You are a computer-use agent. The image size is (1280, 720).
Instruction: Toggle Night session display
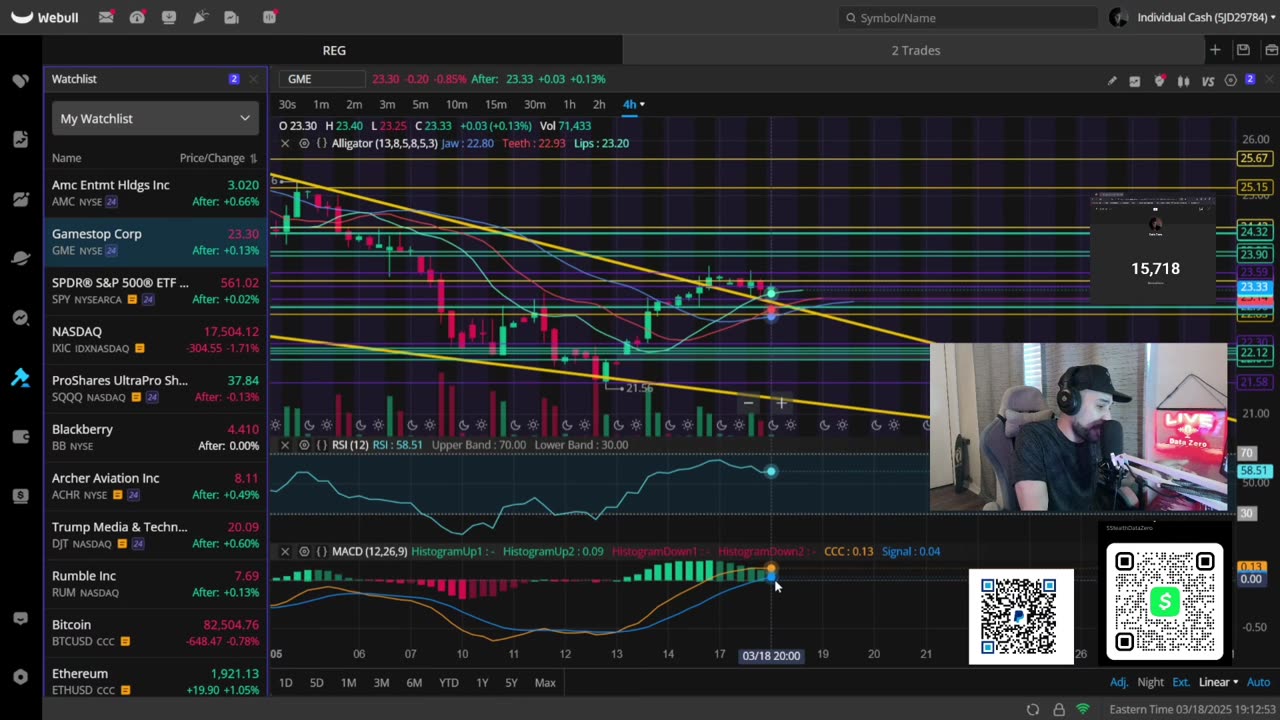click(1151, 682)
